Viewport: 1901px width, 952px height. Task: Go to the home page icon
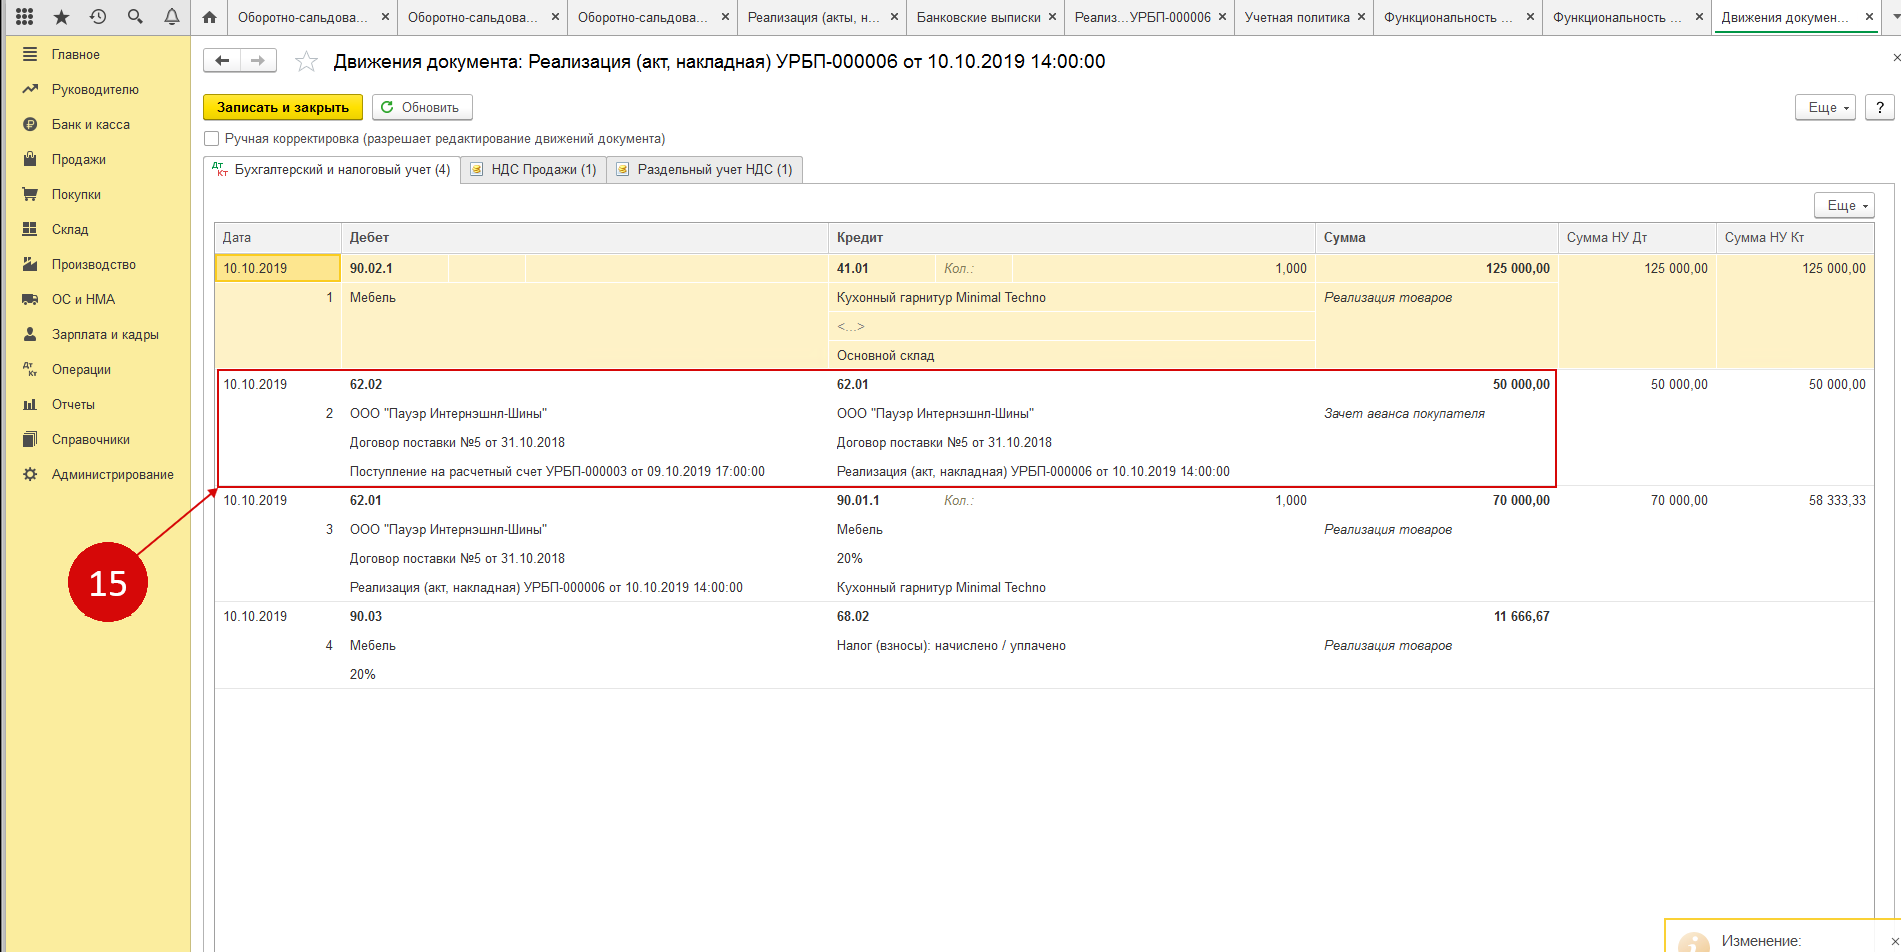pyautogui.click(x=209, y=17)
